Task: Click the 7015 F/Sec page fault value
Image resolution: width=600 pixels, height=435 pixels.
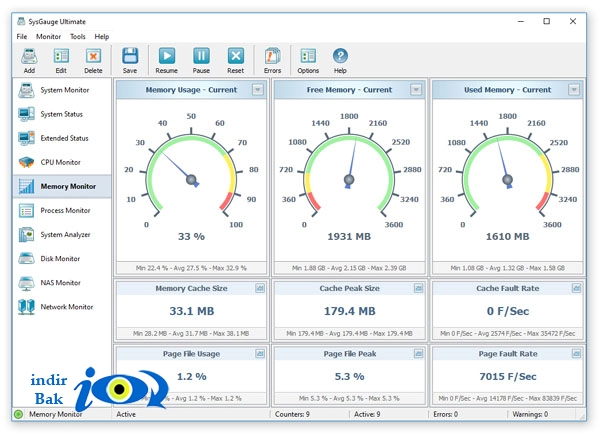Action: coord(508,376)
